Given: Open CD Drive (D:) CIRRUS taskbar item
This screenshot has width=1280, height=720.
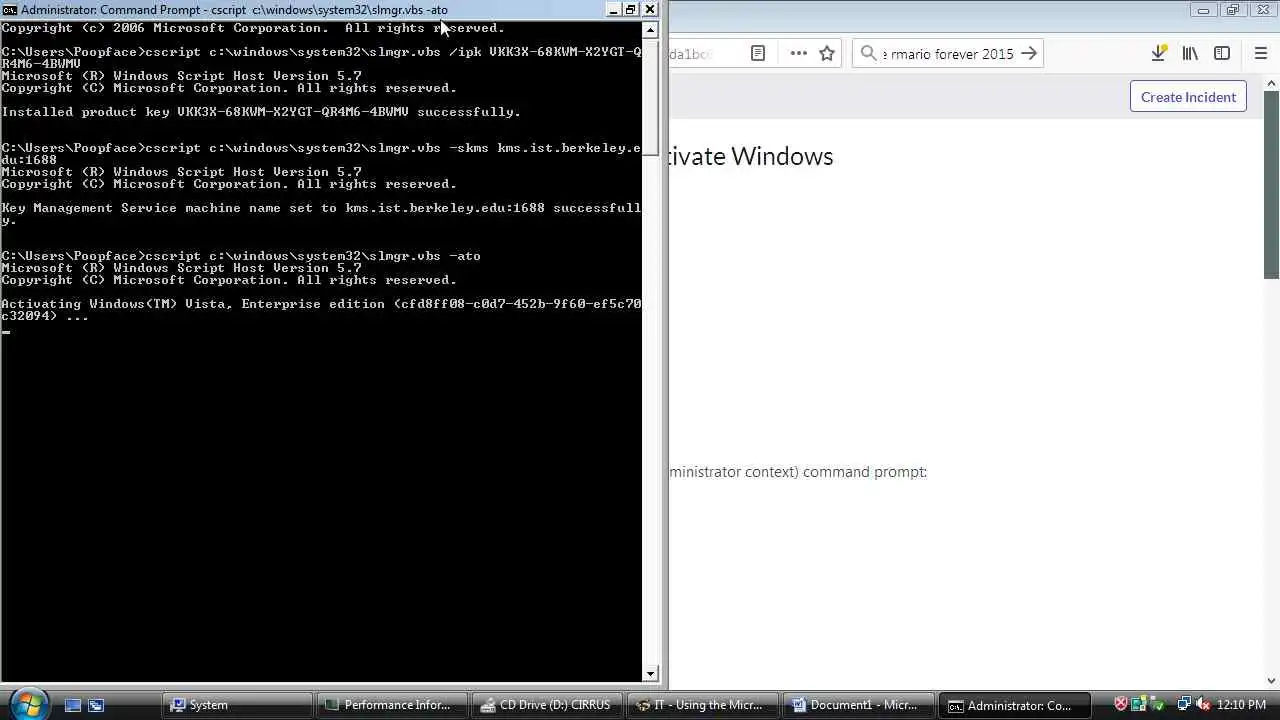Looking at the screenshot, I should (548, 705).
